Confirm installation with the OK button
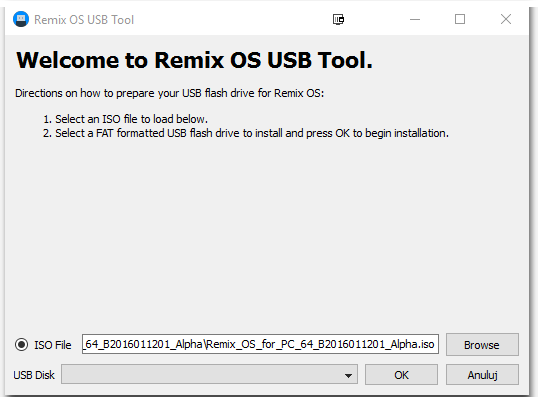 (x=401, y=374)
